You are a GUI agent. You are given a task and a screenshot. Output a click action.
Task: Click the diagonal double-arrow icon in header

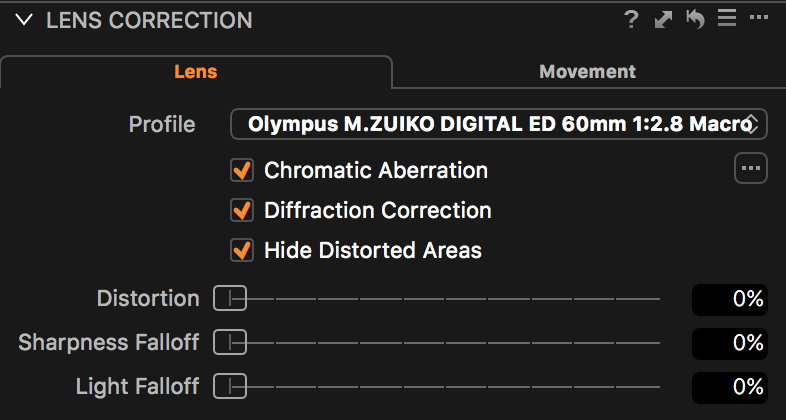tap(663, 20)
